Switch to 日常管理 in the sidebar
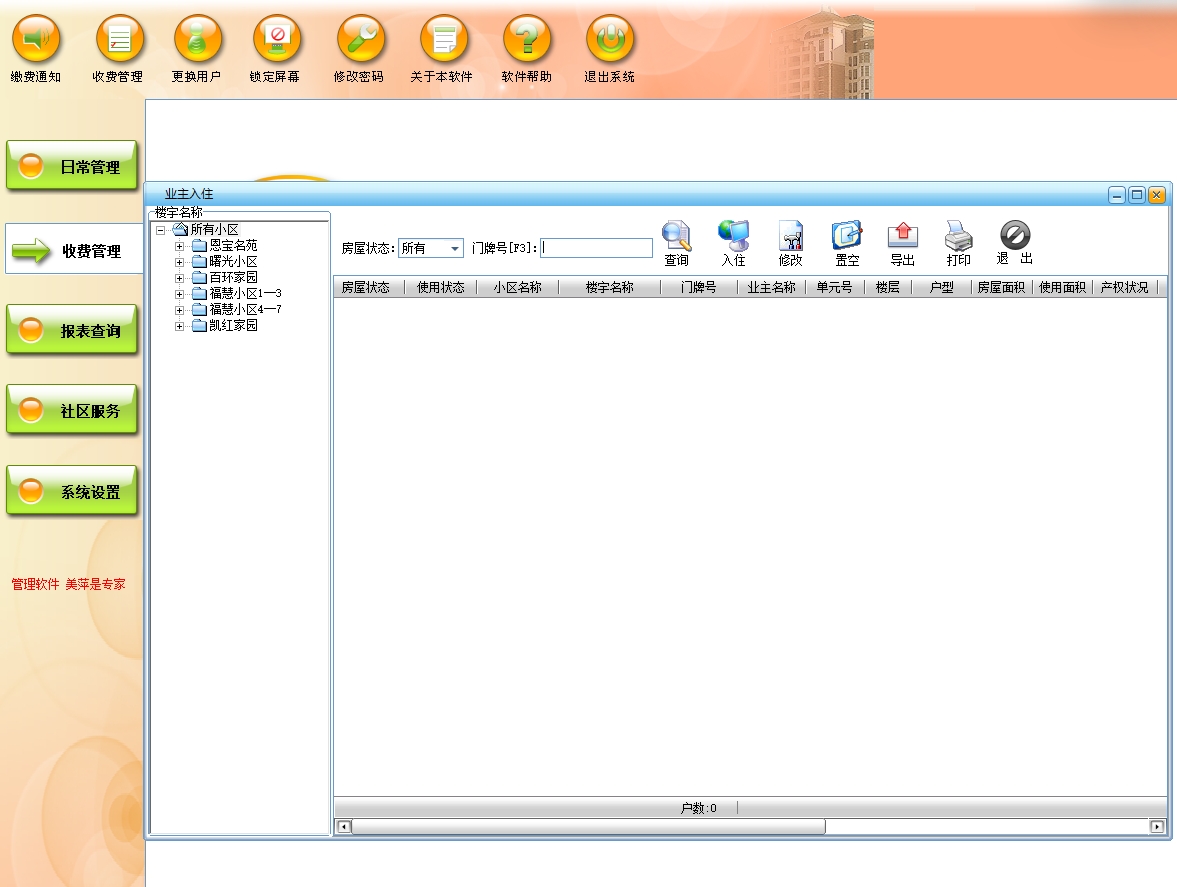1177x887 pixels. tap(72, 167)
